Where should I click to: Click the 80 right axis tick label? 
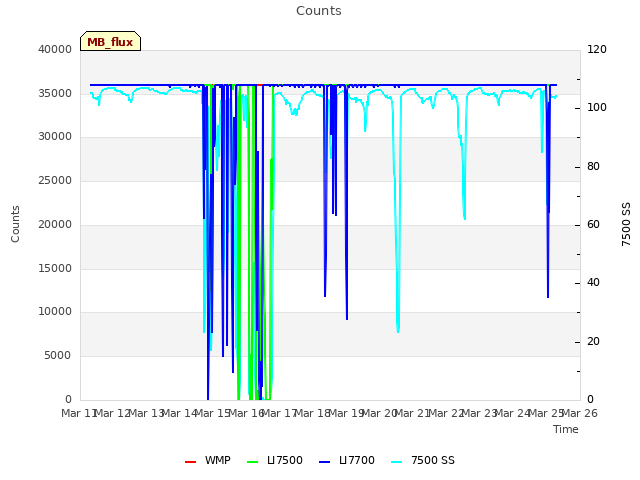[593, 167]
